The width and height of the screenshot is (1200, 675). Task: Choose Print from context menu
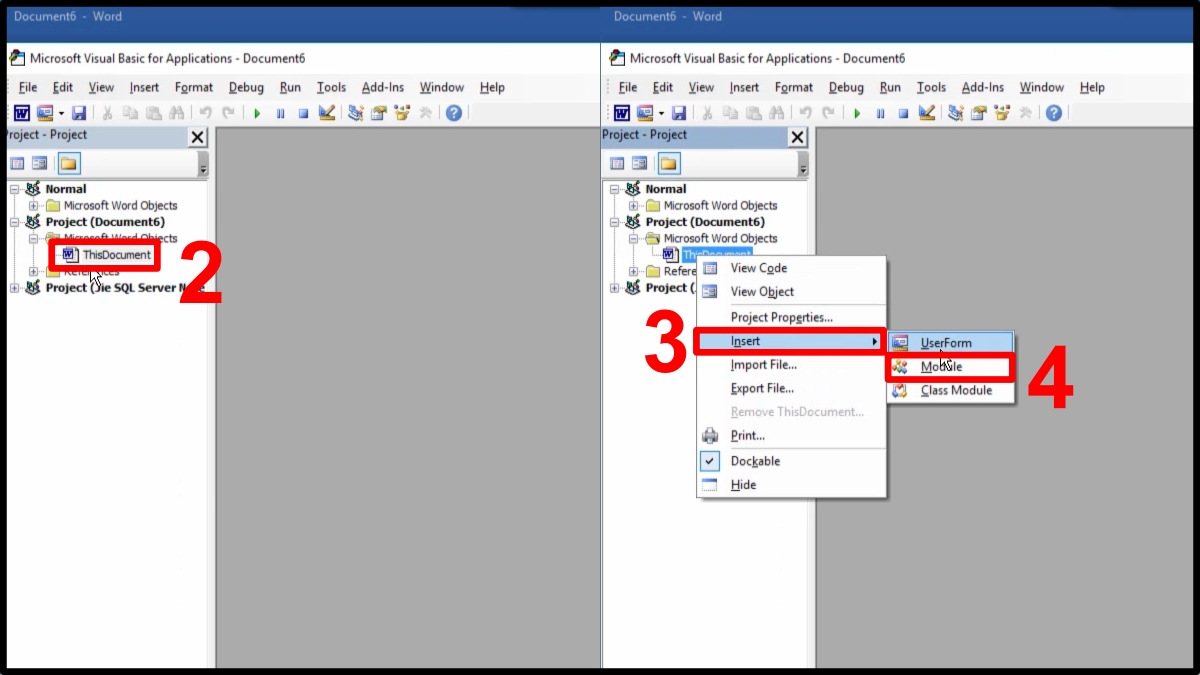coord(791,436)
